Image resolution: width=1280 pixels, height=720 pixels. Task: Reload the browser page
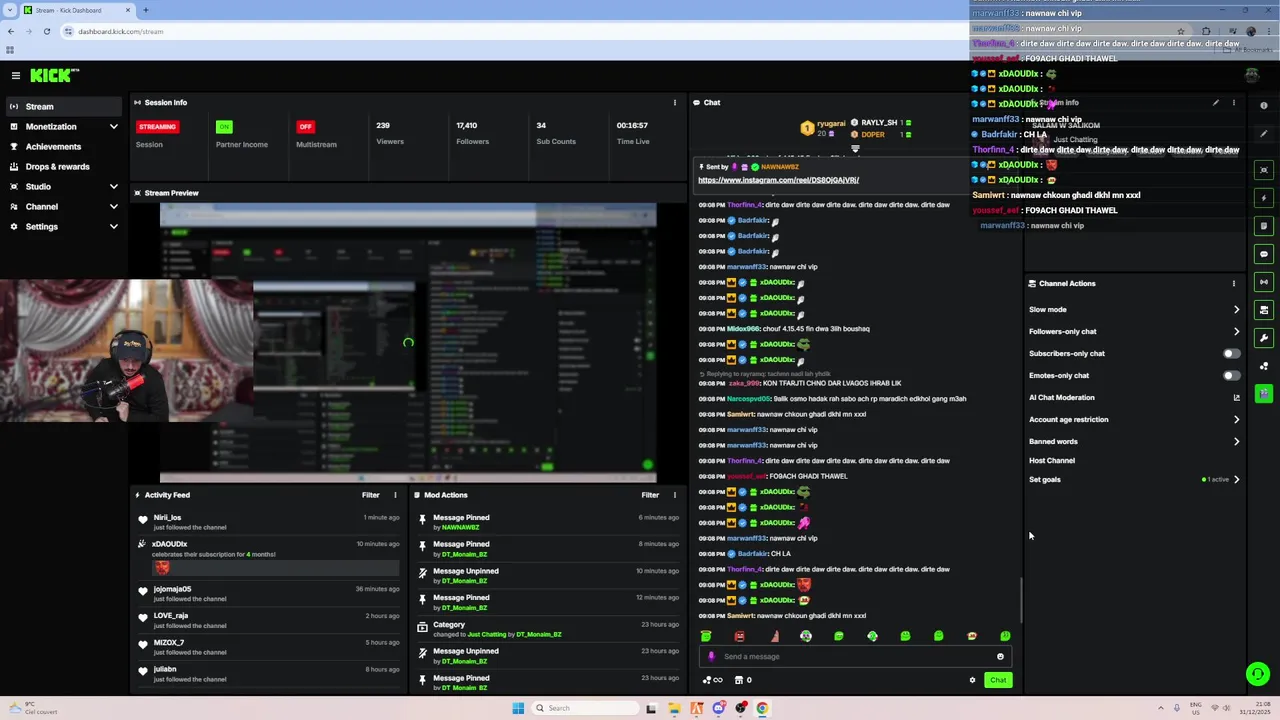pyautogui.click(x=46, y=31)
